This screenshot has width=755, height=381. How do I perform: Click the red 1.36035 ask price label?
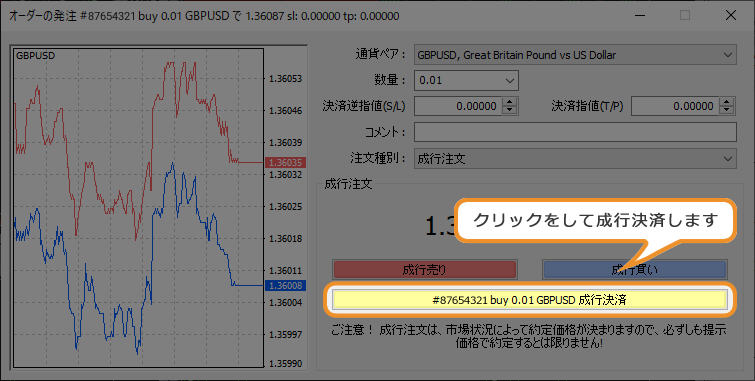tap(285, 162)
